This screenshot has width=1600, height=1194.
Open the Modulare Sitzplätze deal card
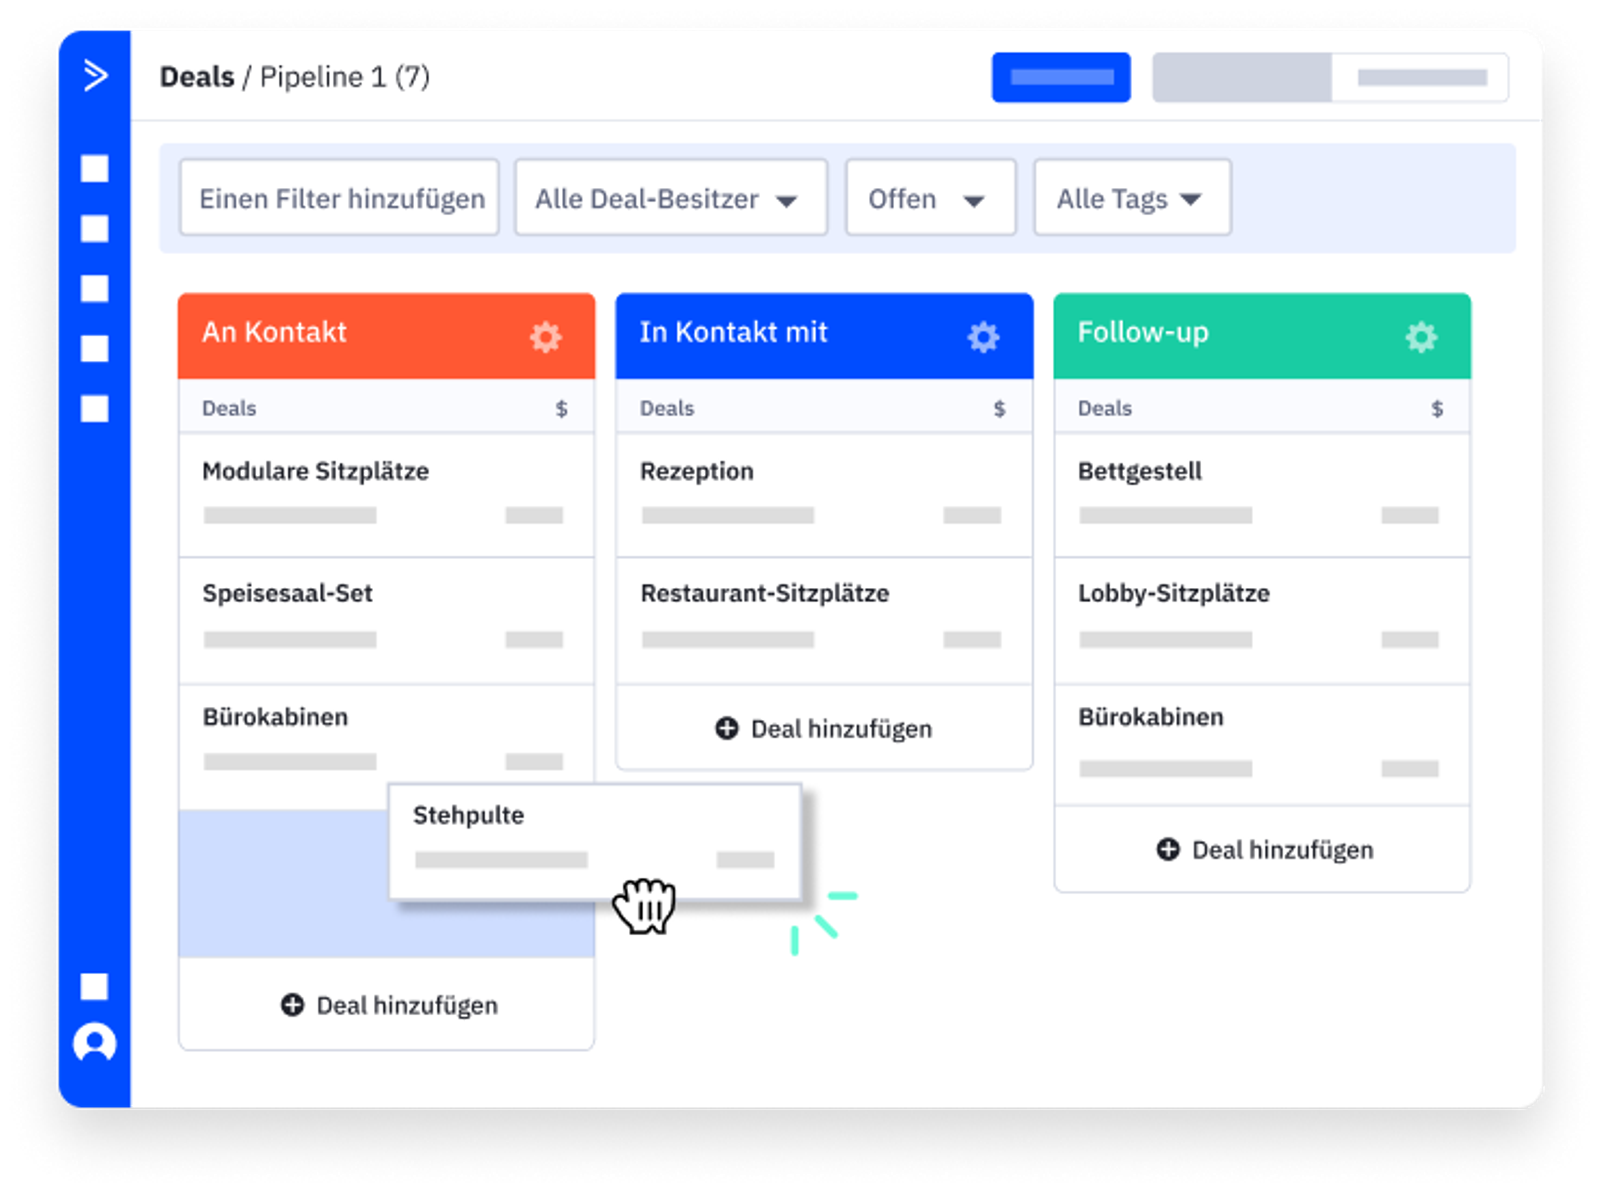click(x=386, y=494)
